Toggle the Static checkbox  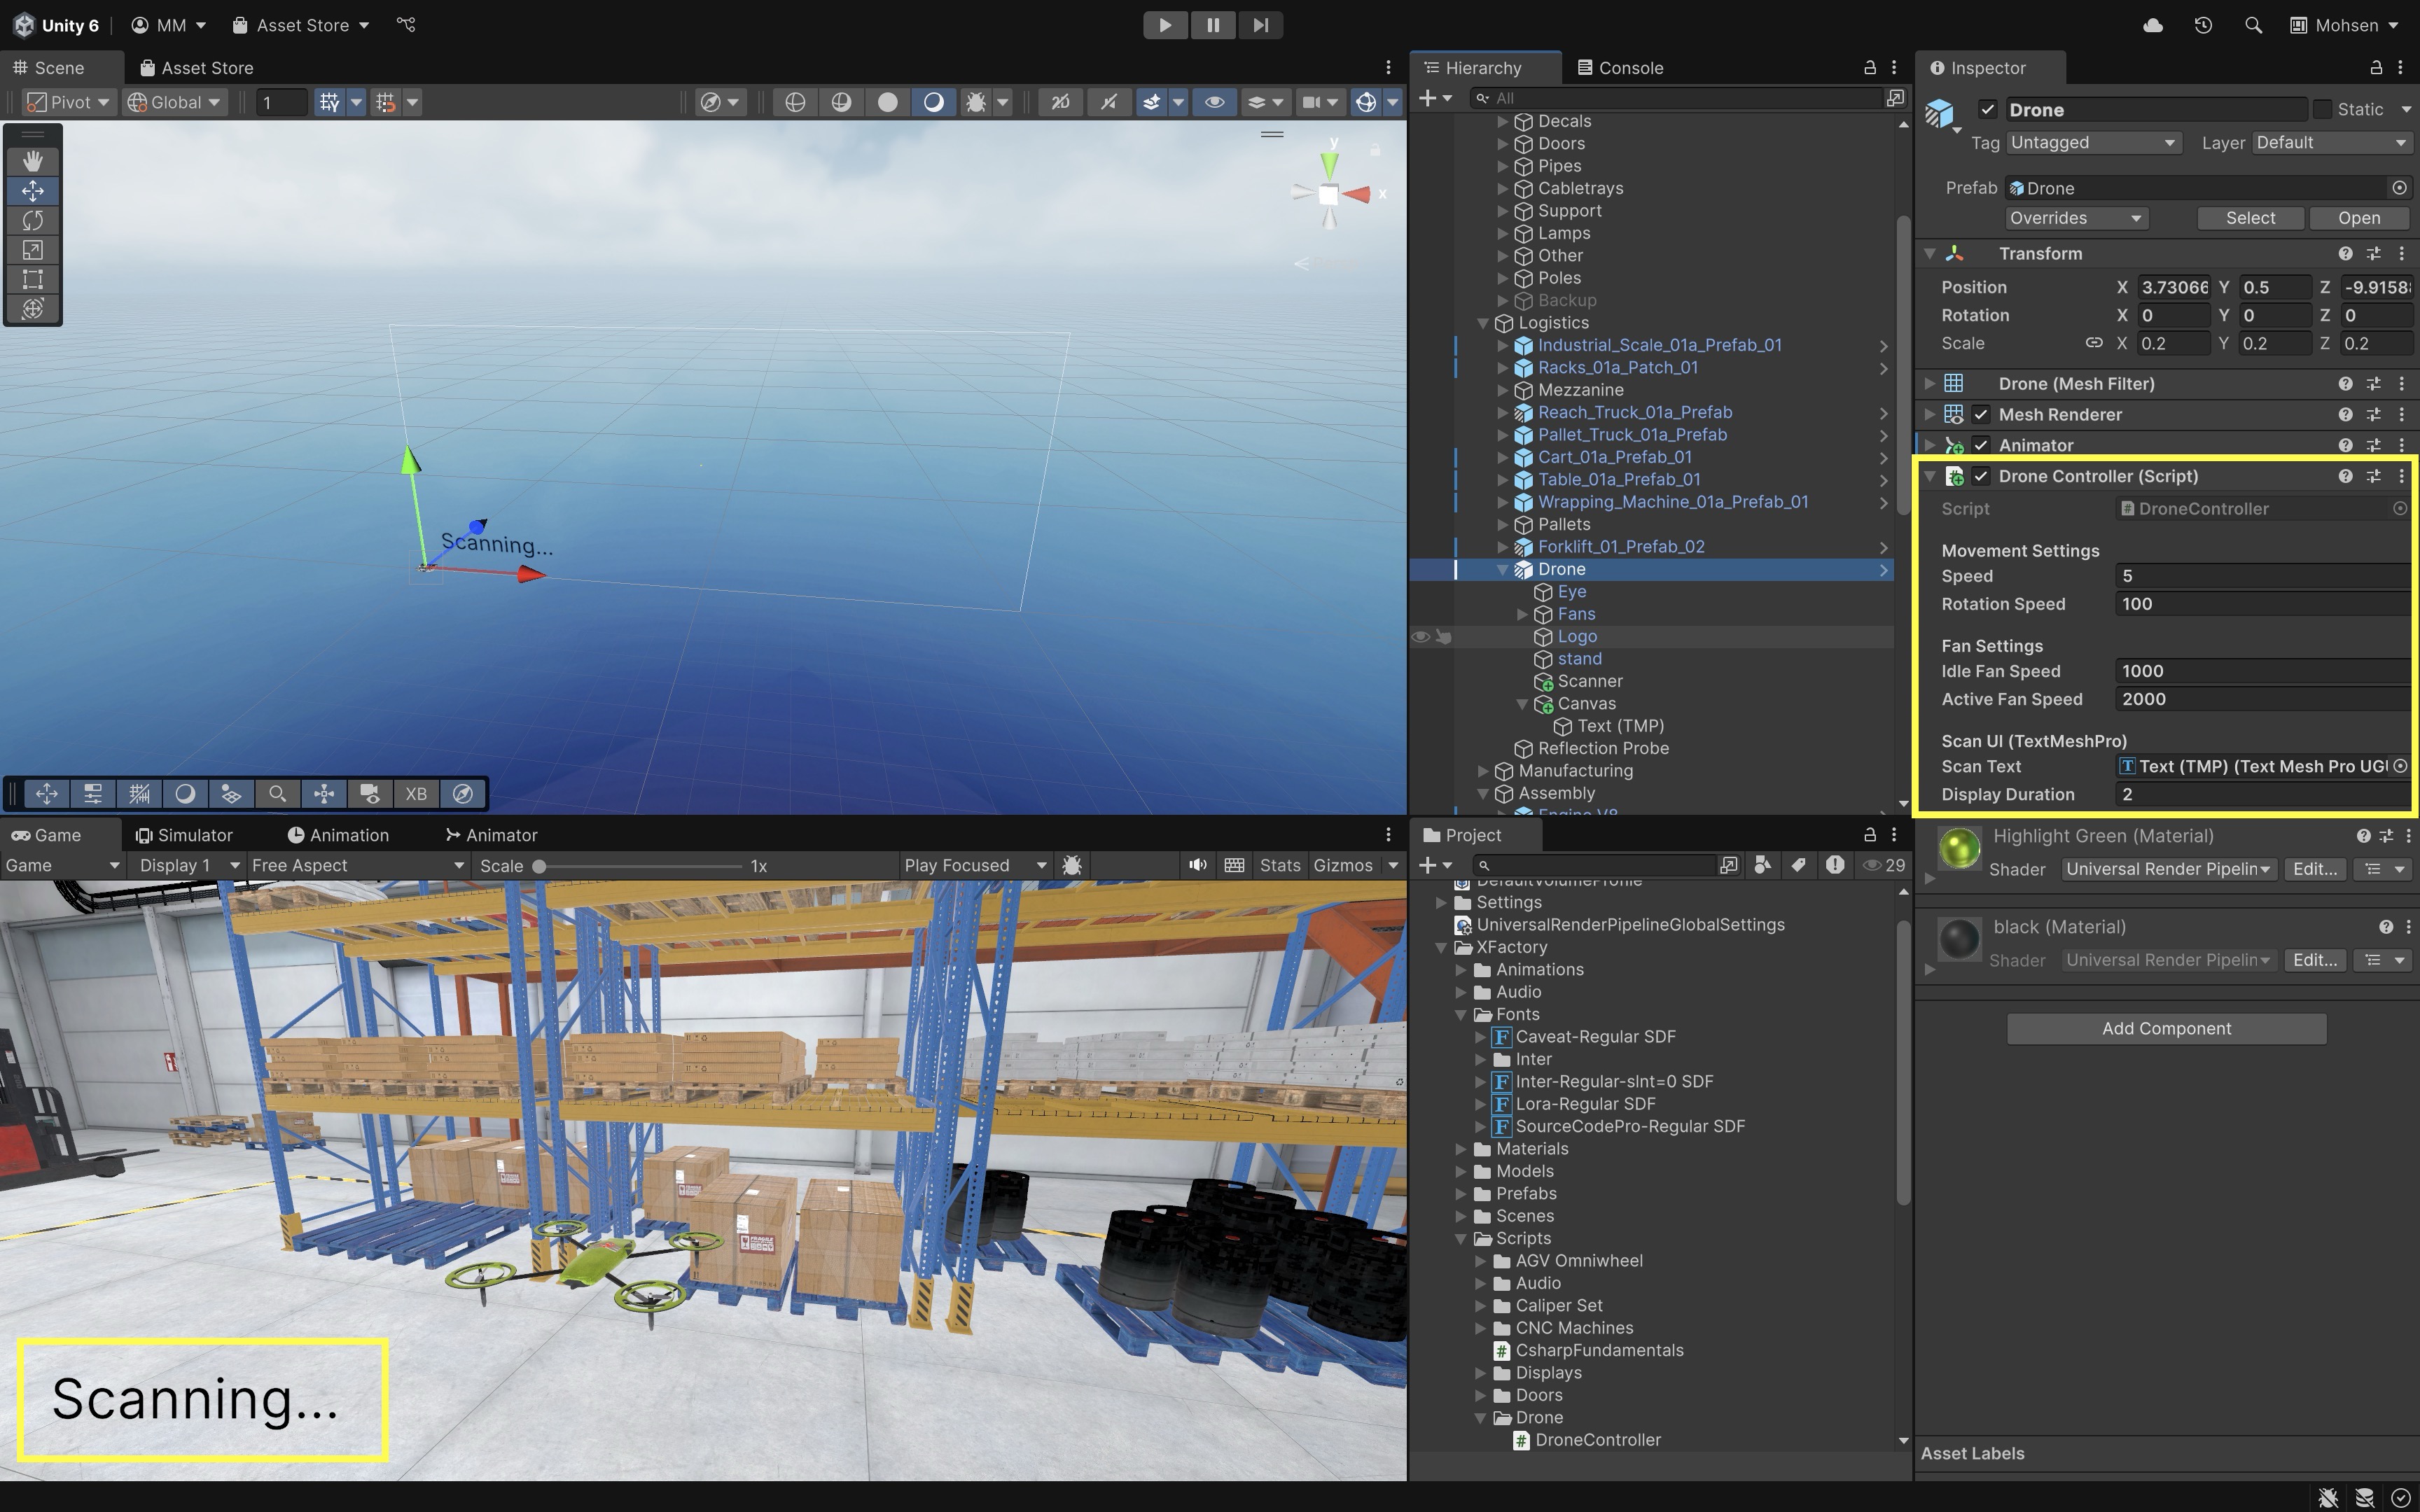coord(2322,110)
